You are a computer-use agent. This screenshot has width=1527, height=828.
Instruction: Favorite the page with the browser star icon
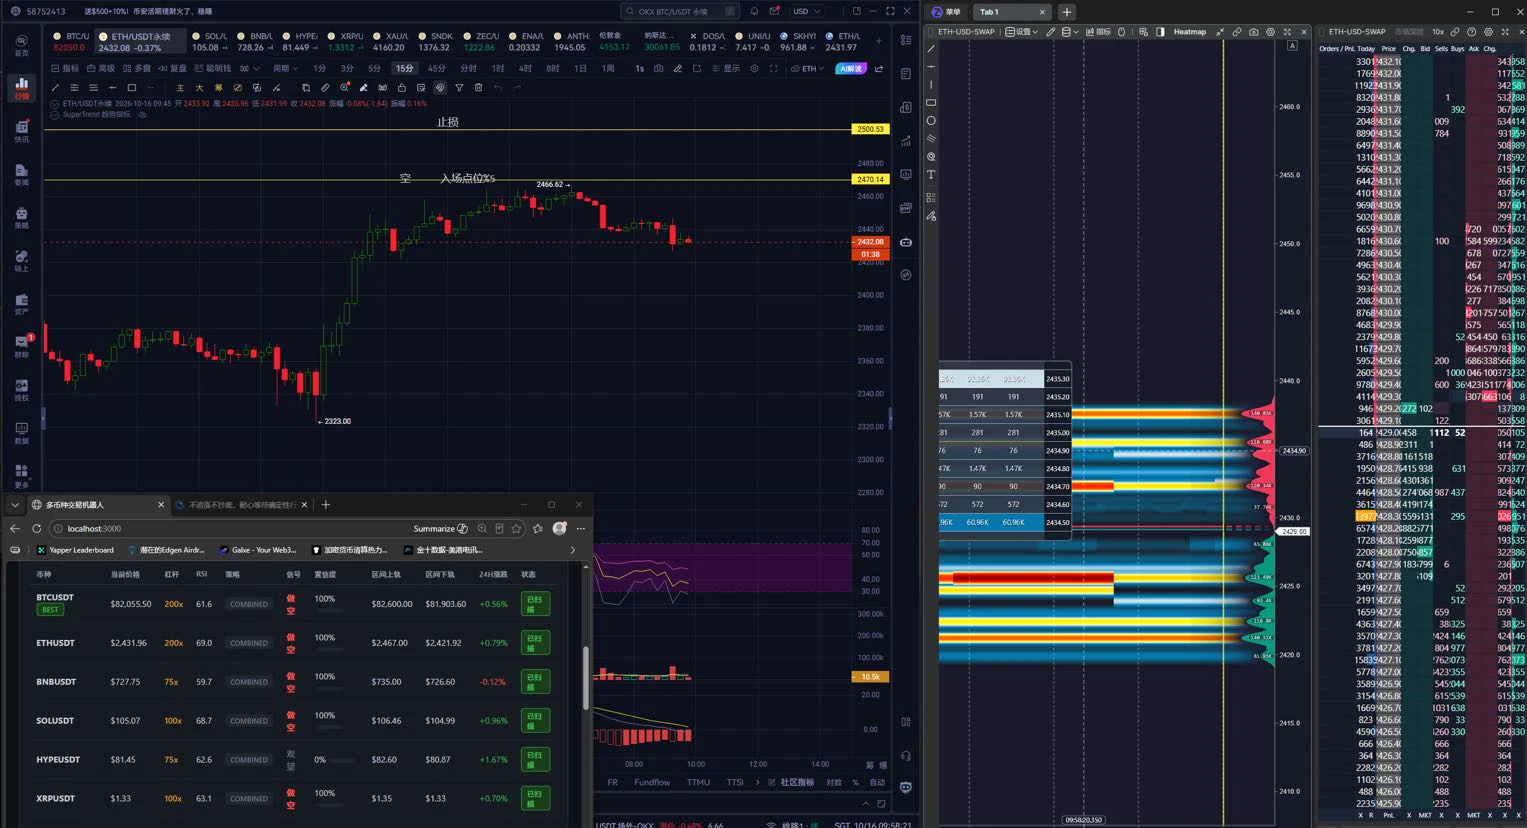[517, 528]
